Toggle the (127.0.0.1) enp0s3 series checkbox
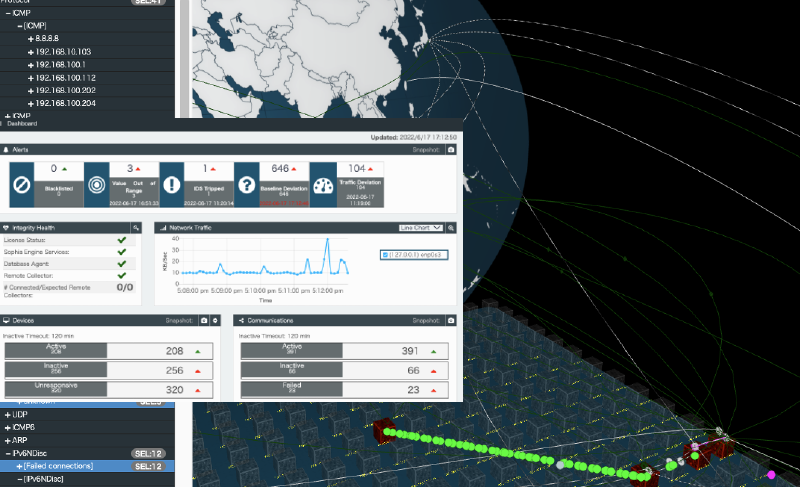Image resolution: width=800 pixels, height=487 pixels. [x=387, y=255]
